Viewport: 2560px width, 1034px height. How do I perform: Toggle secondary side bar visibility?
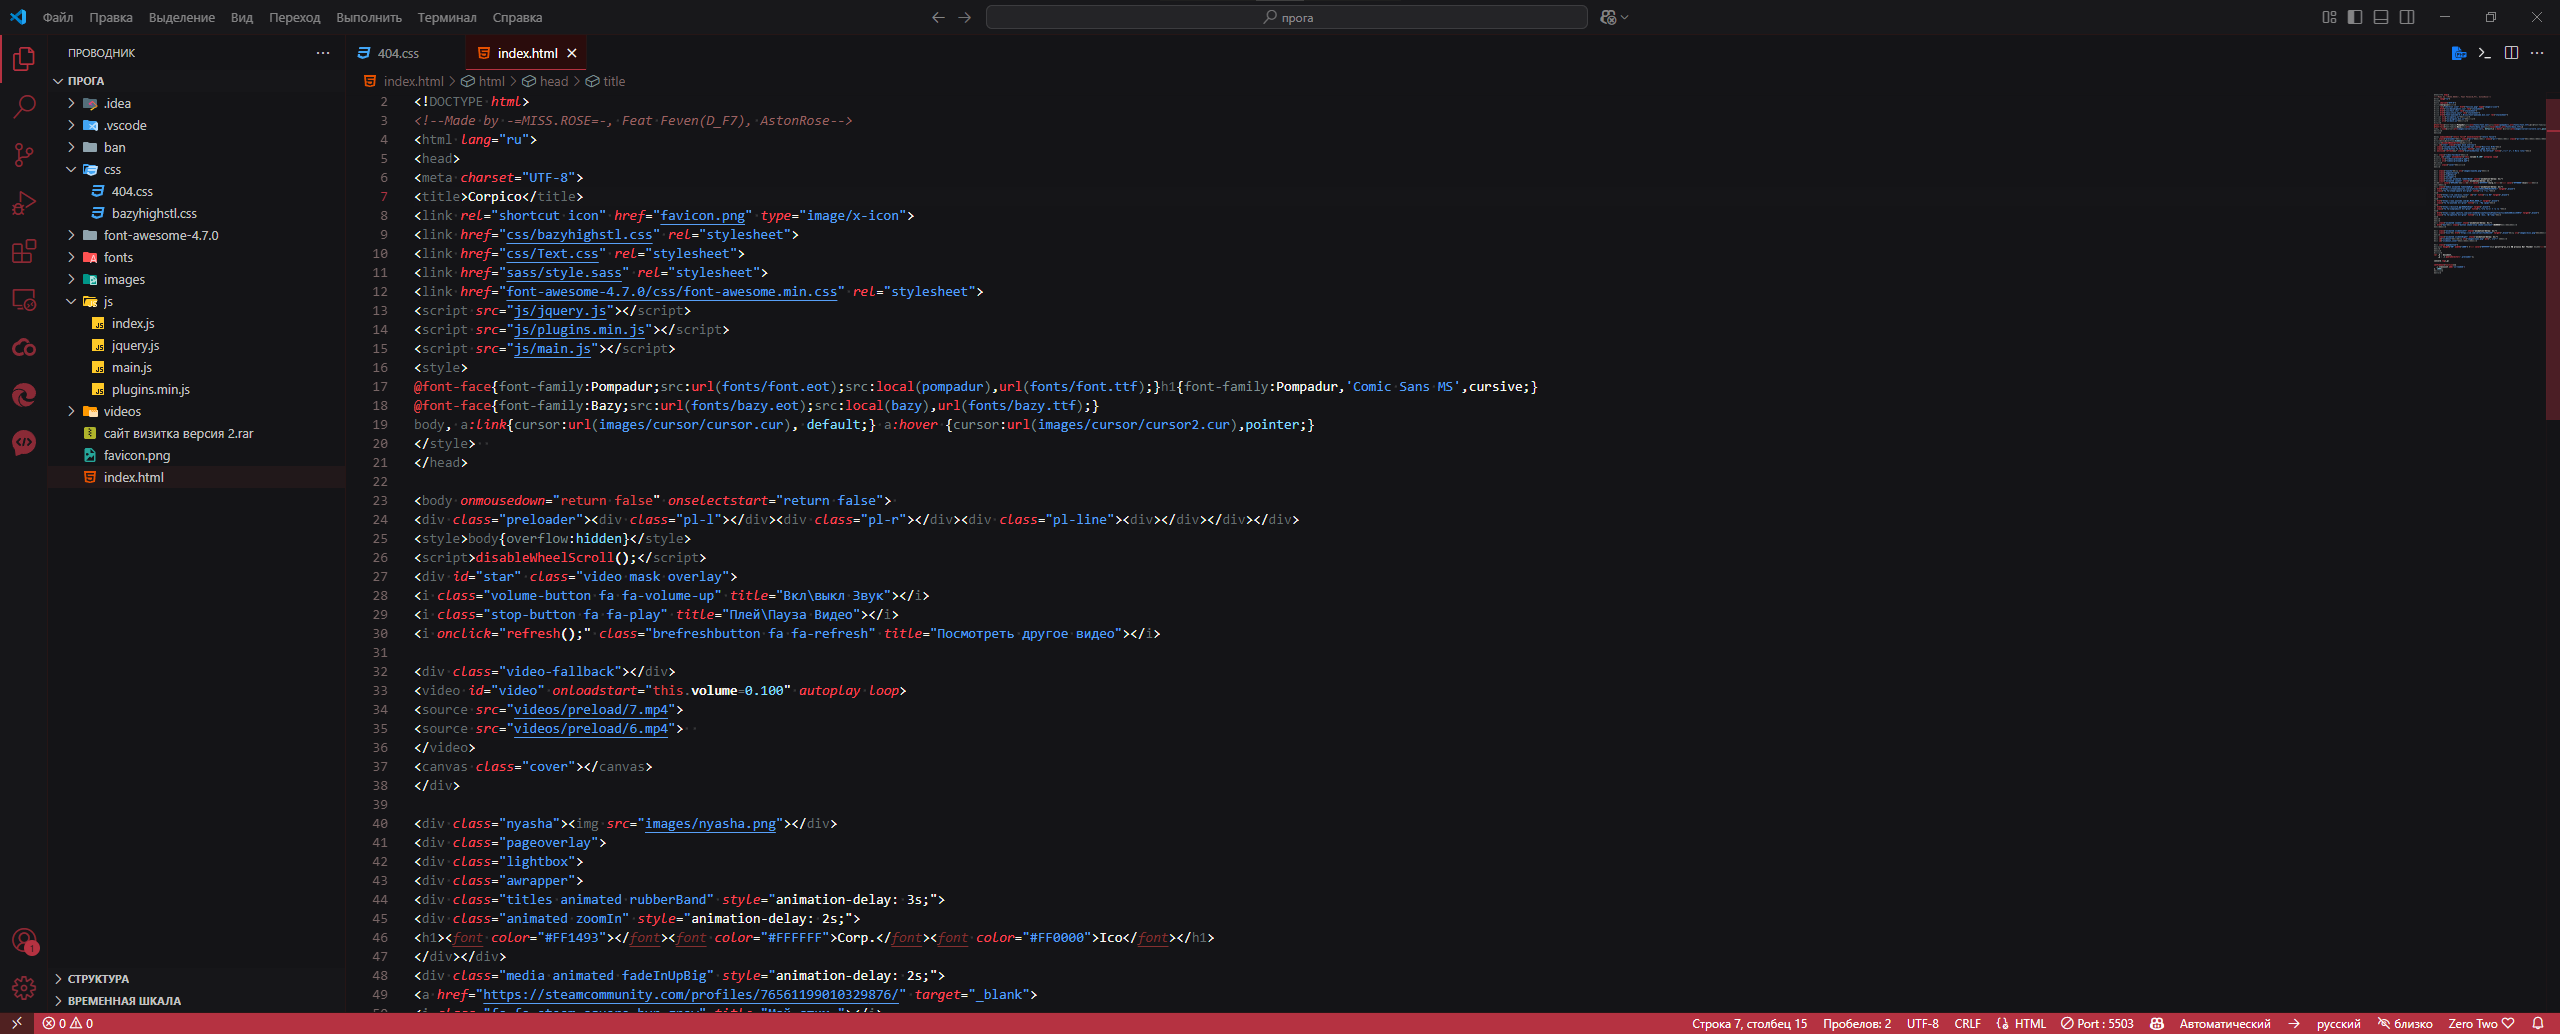pos(2407,17)
